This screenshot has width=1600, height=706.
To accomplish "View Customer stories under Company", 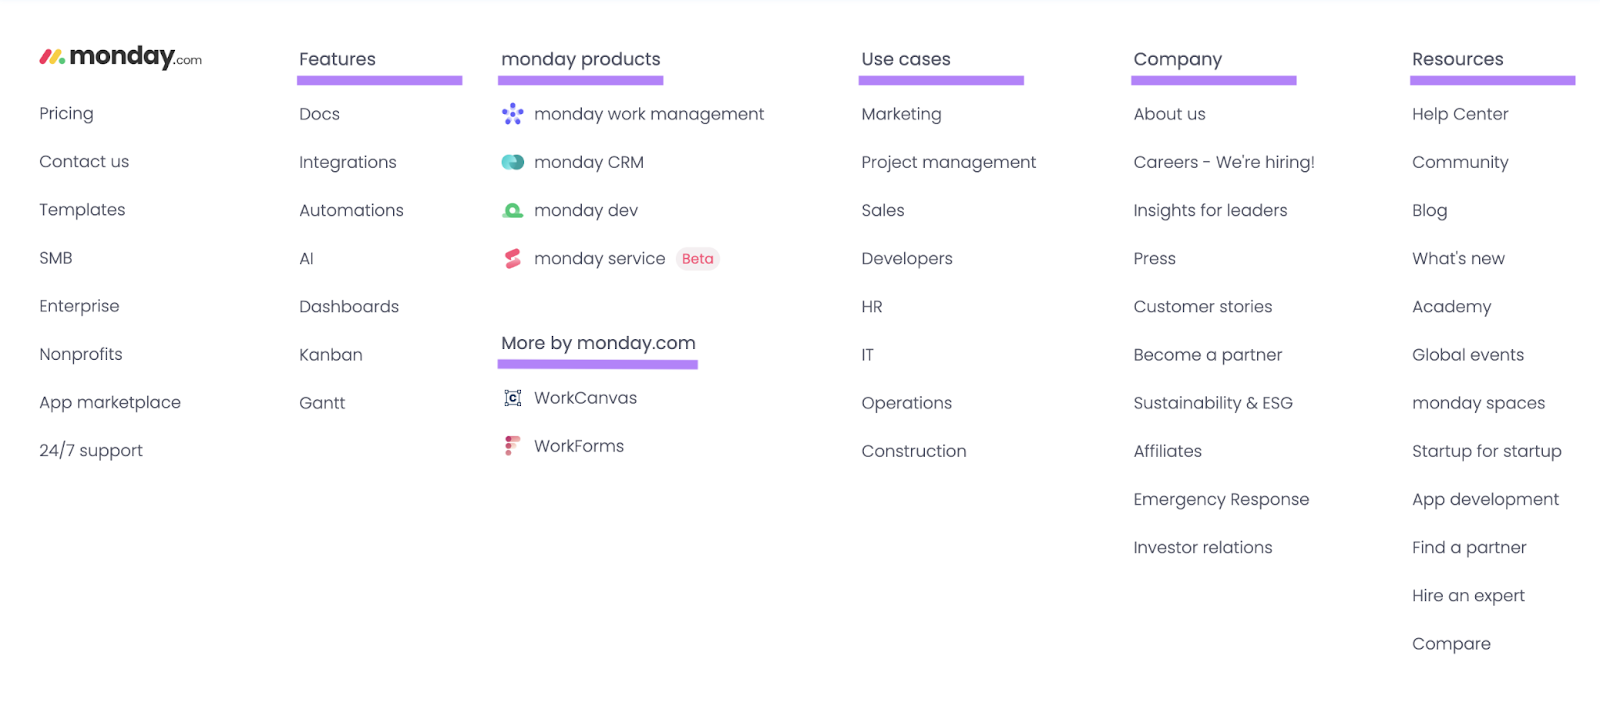I will pos(1202,306).
